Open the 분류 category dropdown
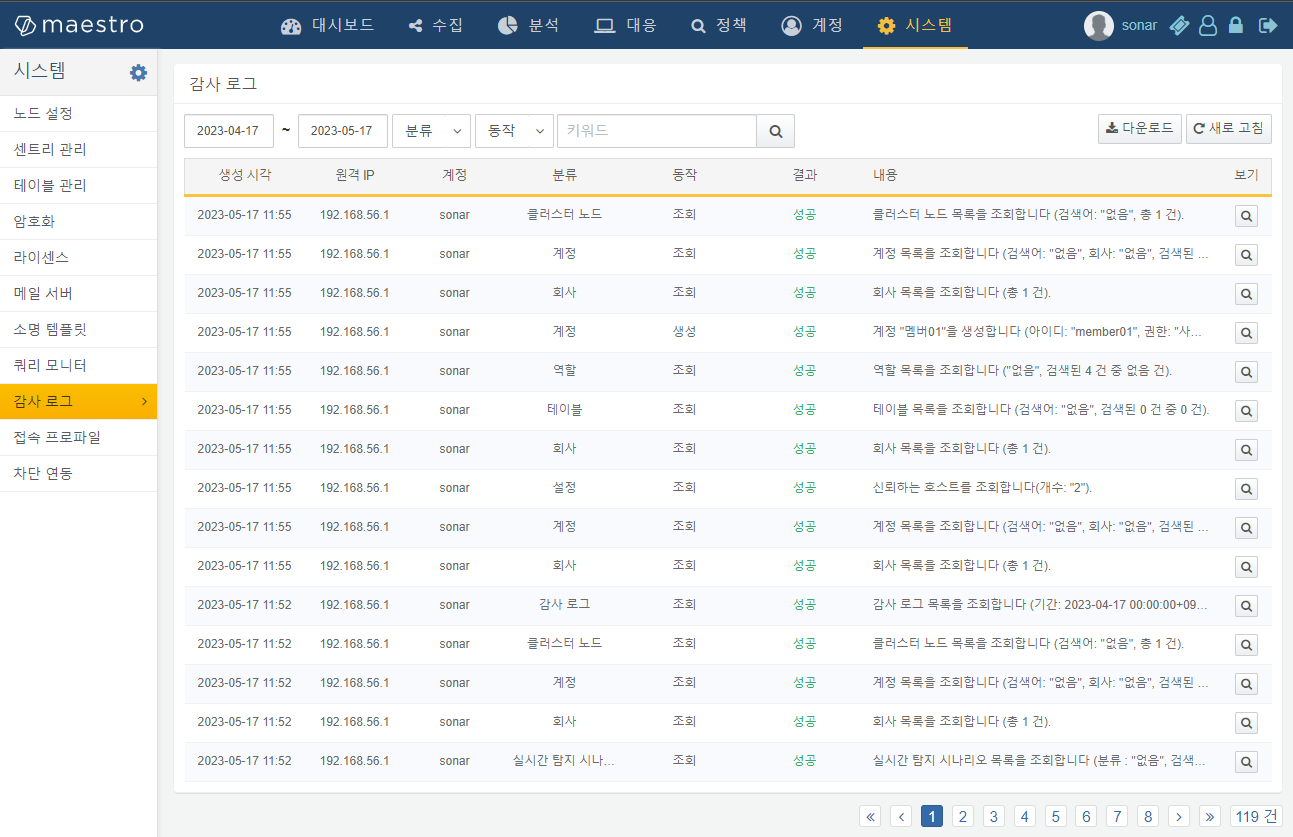The width and height of the screenshot is (1293, 837). click(x=431, y=131)
